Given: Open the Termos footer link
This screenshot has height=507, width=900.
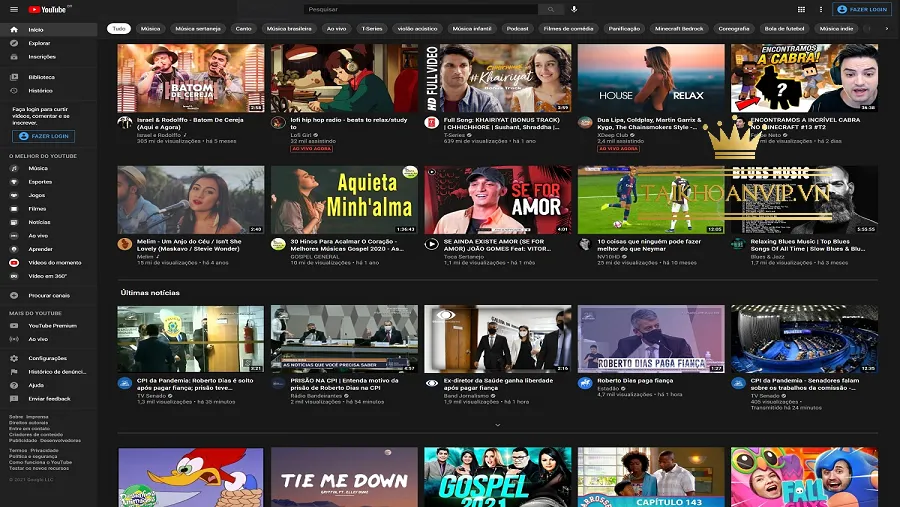Looking at the screenshot, I should (x=17, y=451).
